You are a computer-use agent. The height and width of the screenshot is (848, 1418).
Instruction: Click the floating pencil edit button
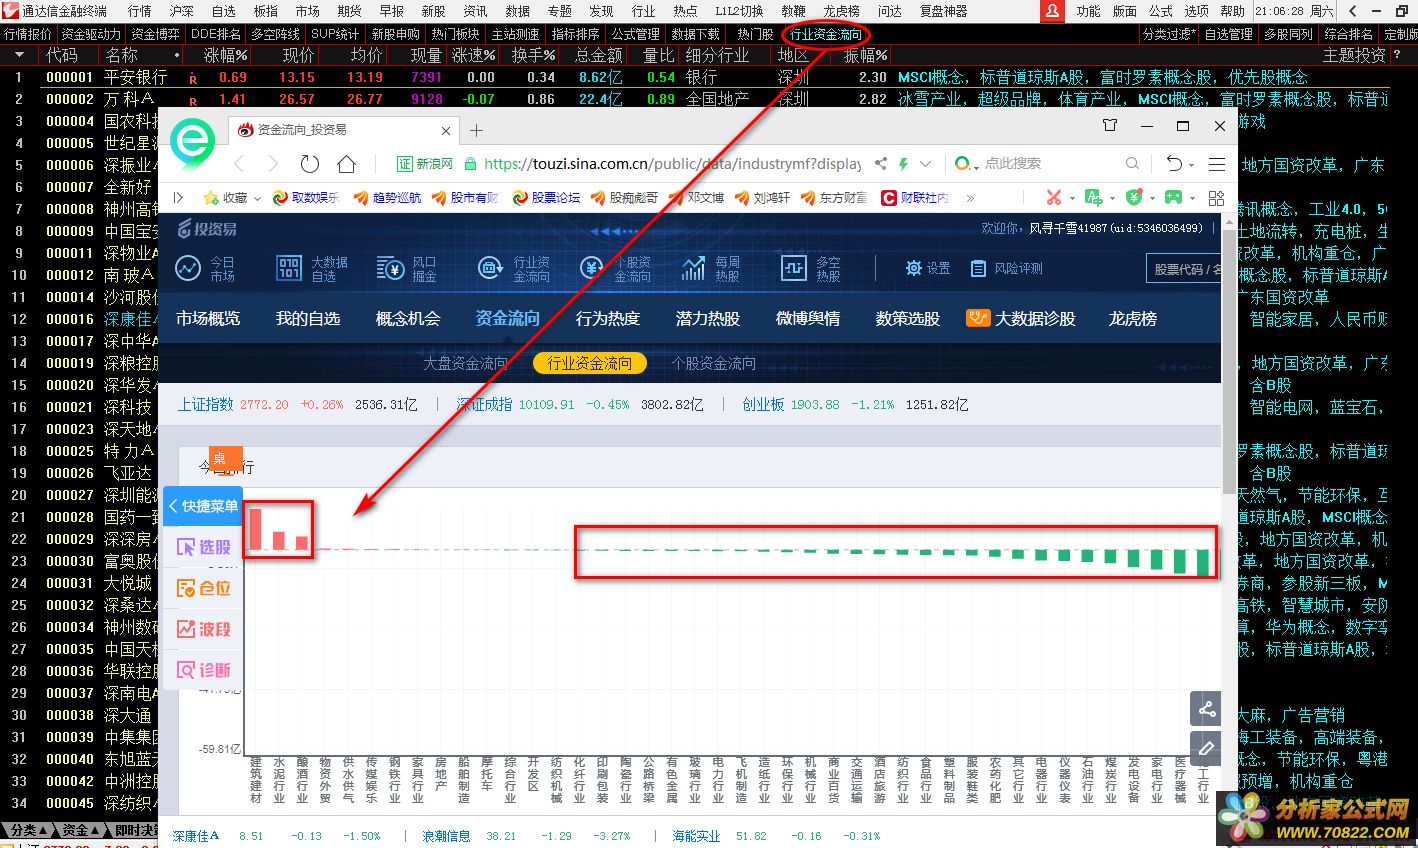click(1206, 748)
